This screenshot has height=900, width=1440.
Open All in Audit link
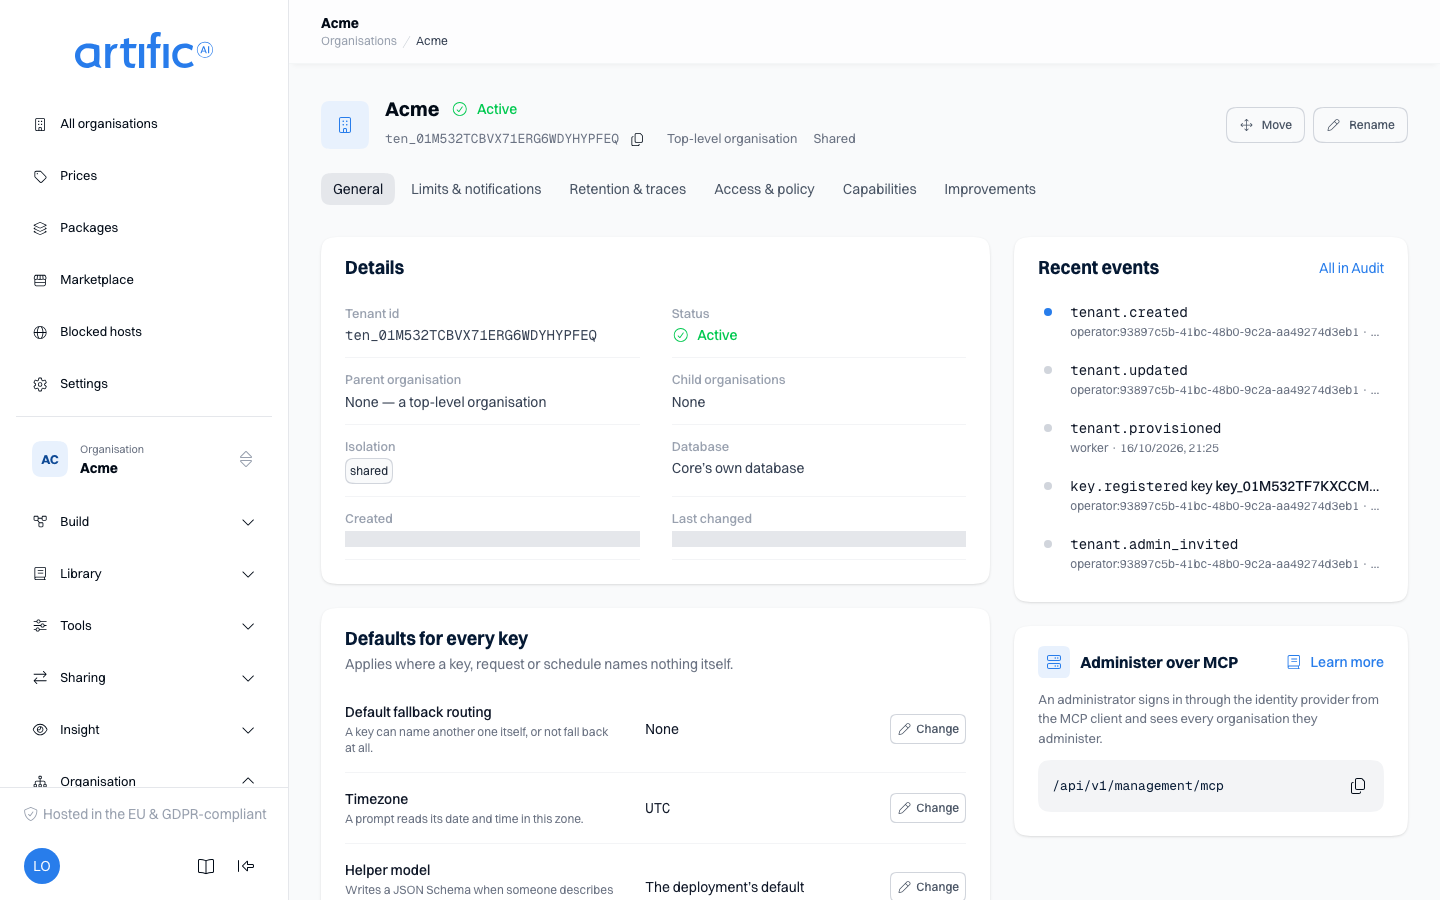pos(1351,268)
